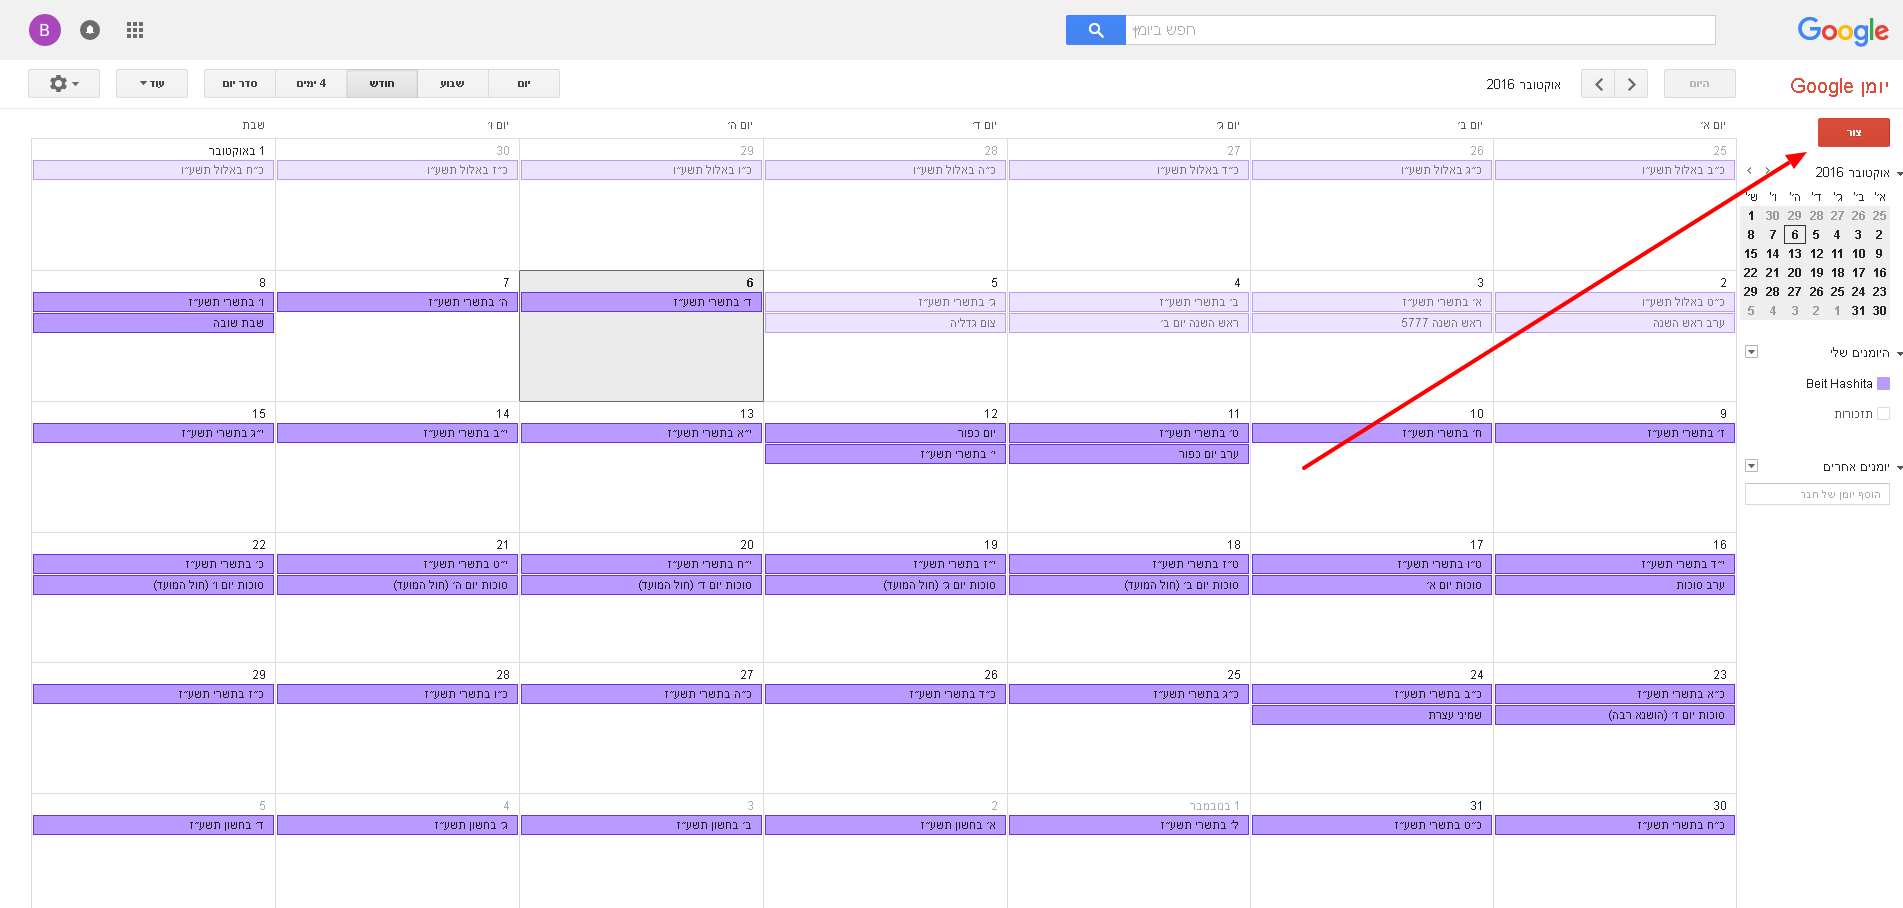Image resolution: width=1903 pixels, height=908 pixels.
Task: Click the 'הוסף יומן של חבר' input field
Action: [1816, 494]
